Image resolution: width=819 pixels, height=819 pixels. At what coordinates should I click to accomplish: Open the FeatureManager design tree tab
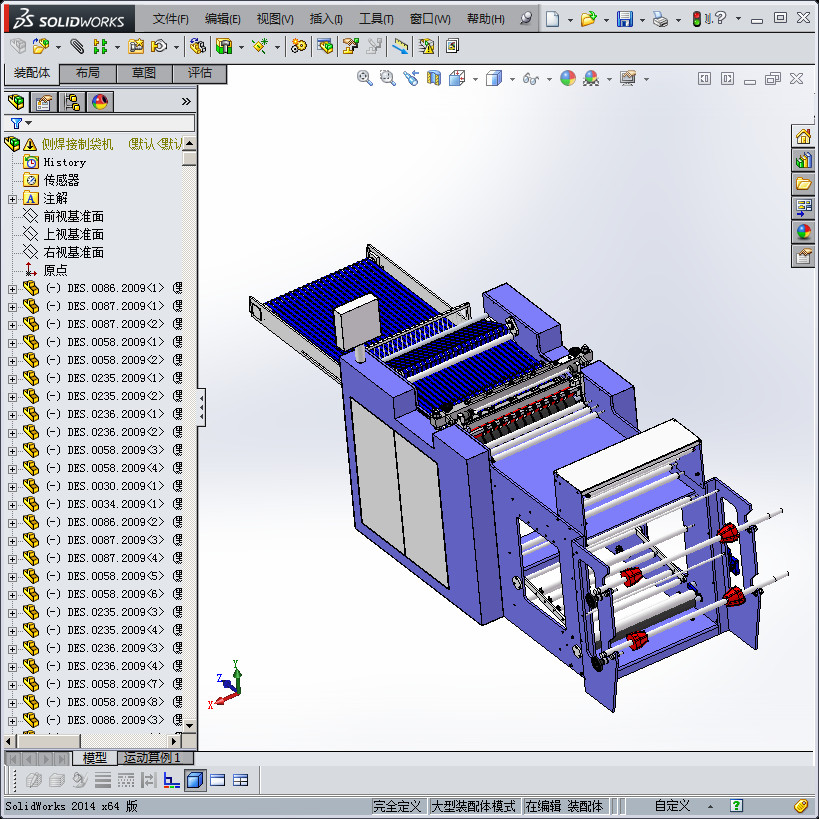(16, 102)
